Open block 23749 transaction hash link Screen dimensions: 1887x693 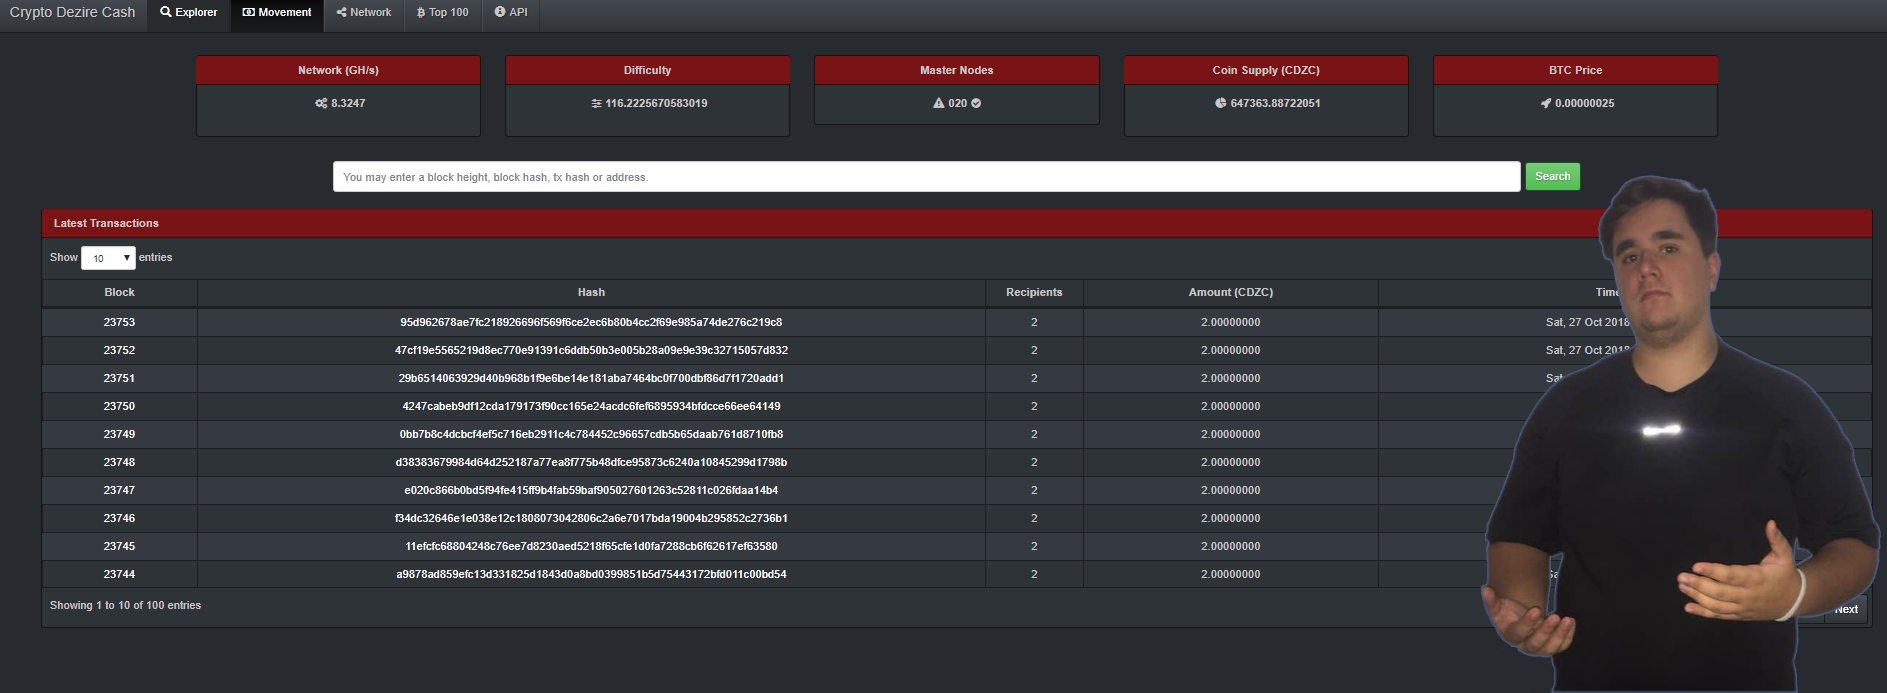(591, 434)
